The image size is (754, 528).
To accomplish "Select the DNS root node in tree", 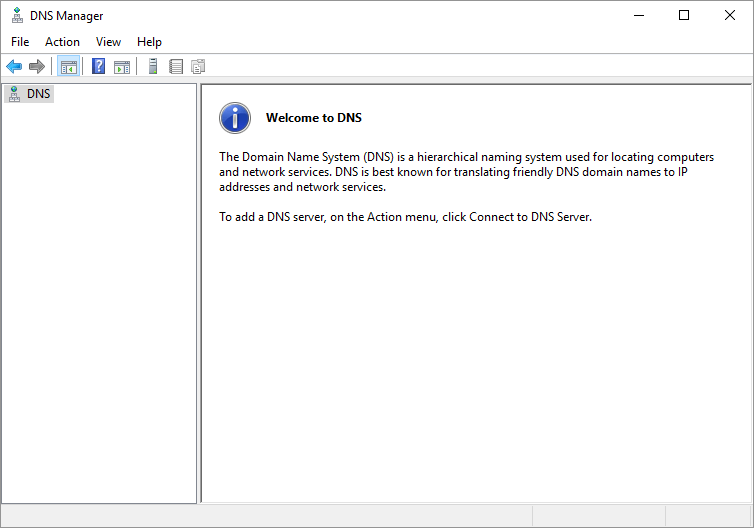I will [x=29, y=94].
